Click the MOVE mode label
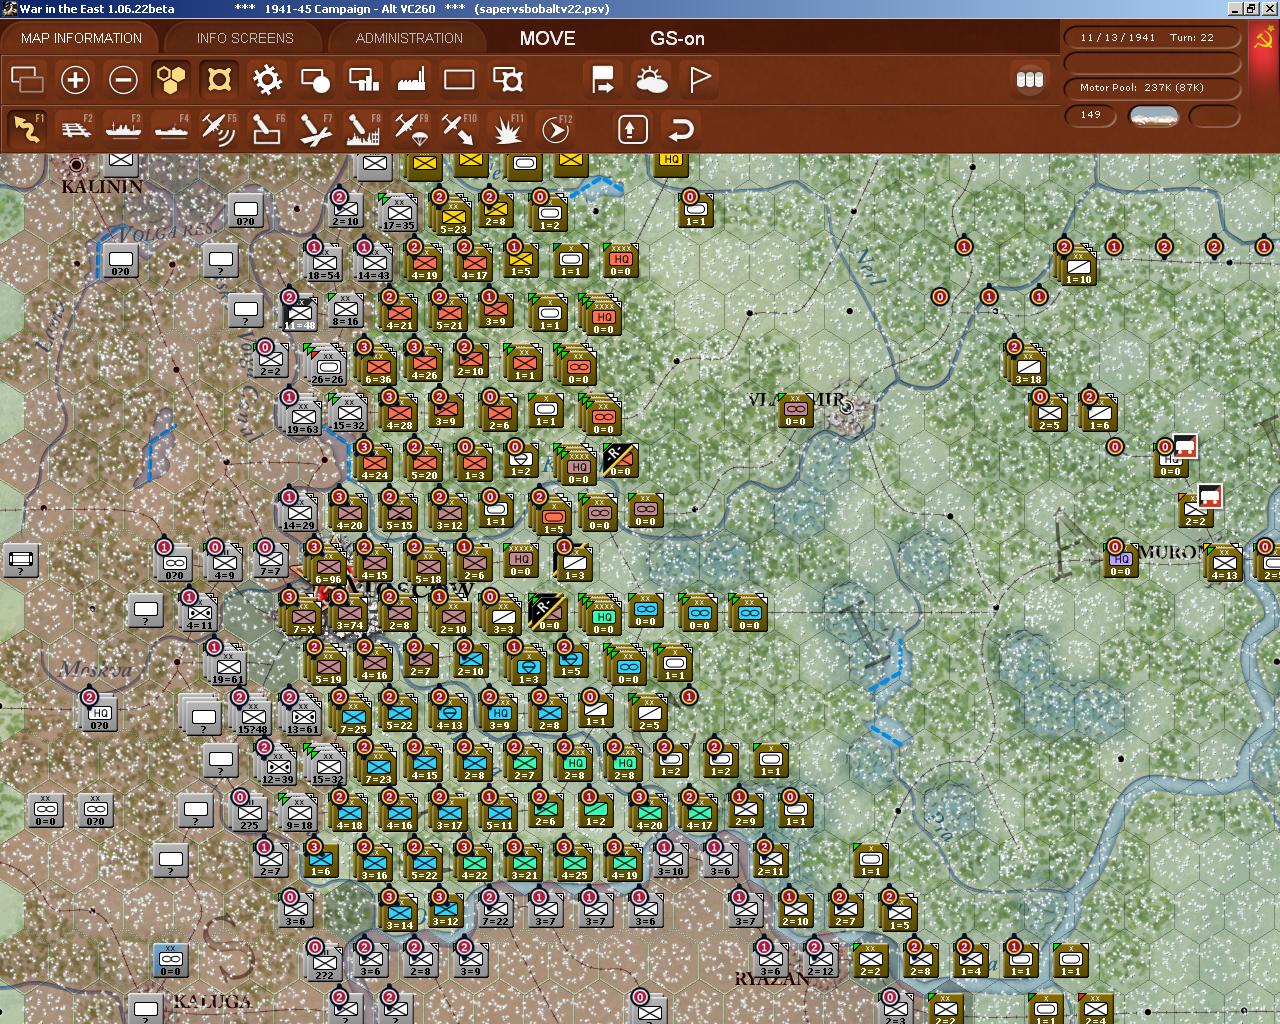 pos(547,38)
